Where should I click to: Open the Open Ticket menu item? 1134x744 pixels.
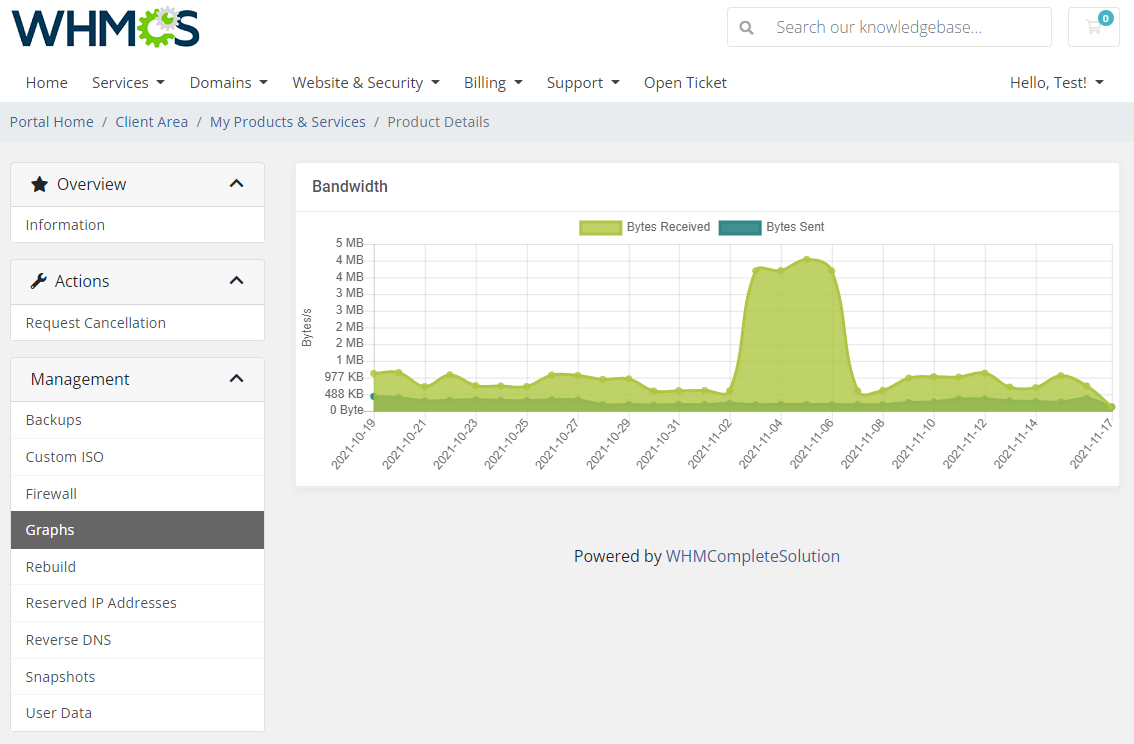[685, 82]
